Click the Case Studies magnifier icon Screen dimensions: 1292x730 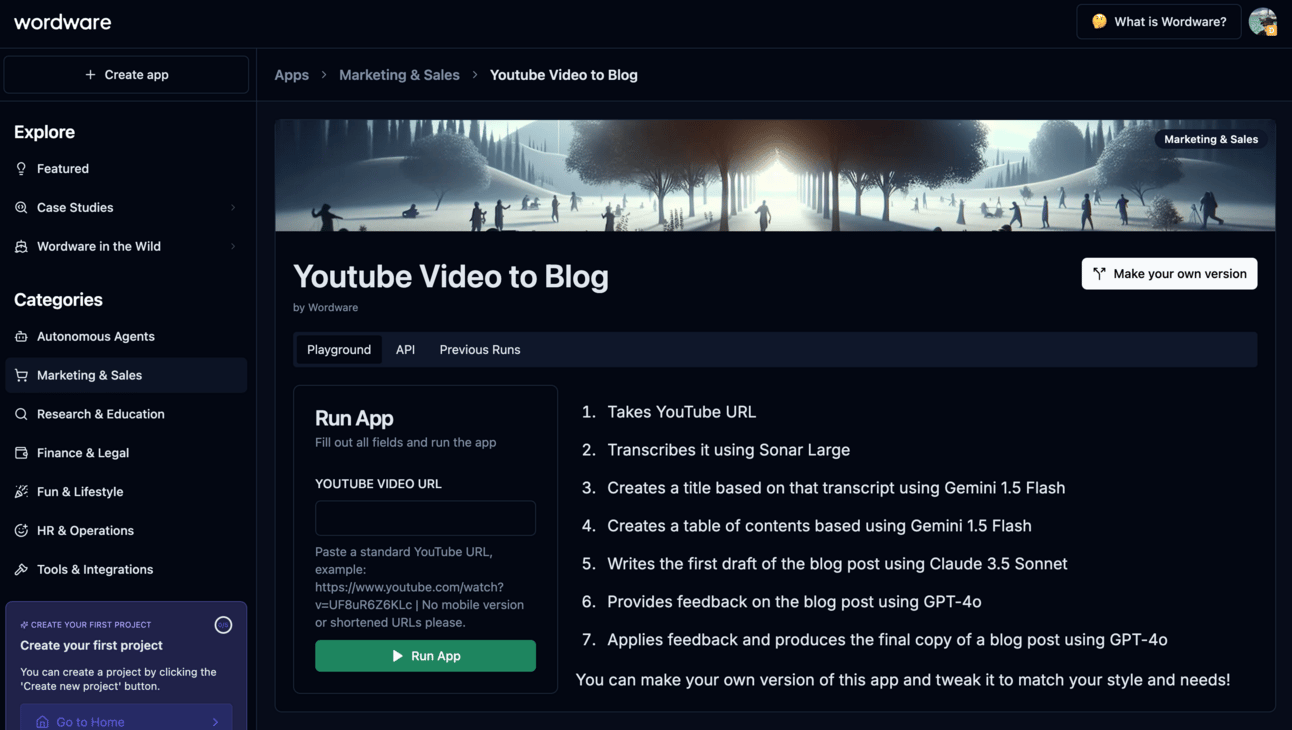(21, 208)
